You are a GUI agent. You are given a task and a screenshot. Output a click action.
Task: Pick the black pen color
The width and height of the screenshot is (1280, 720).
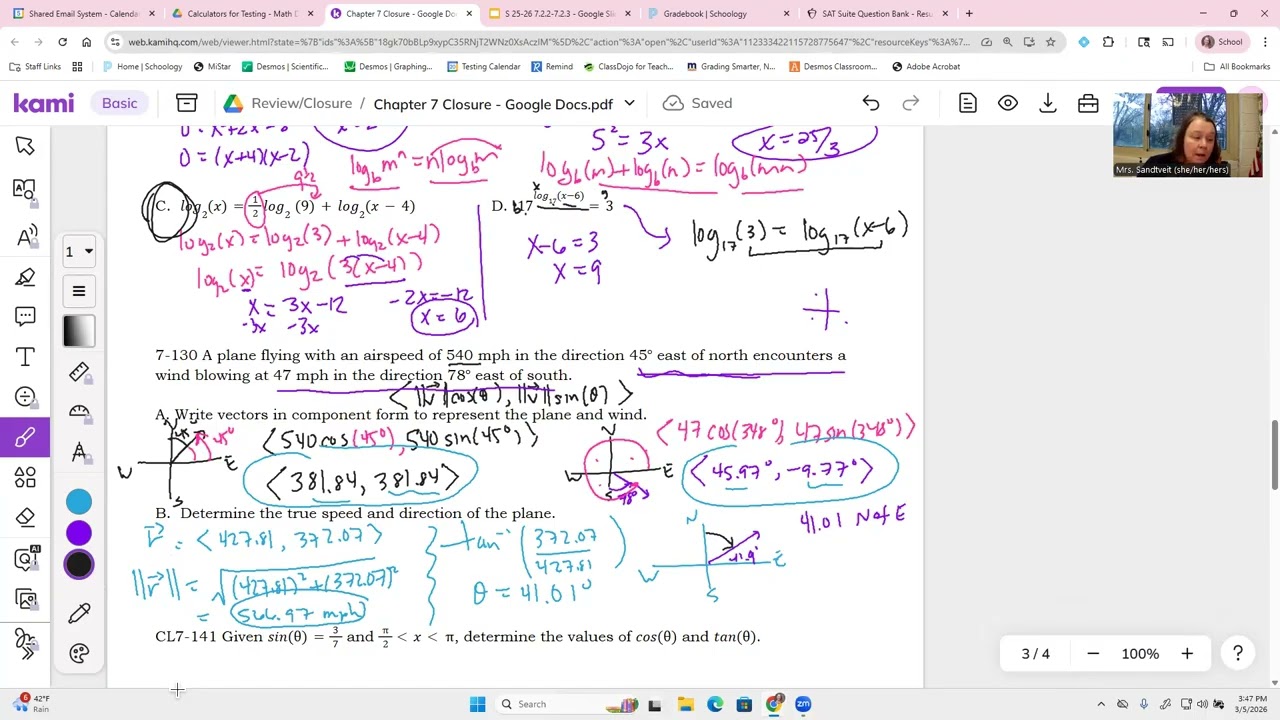tap(79, 565)
